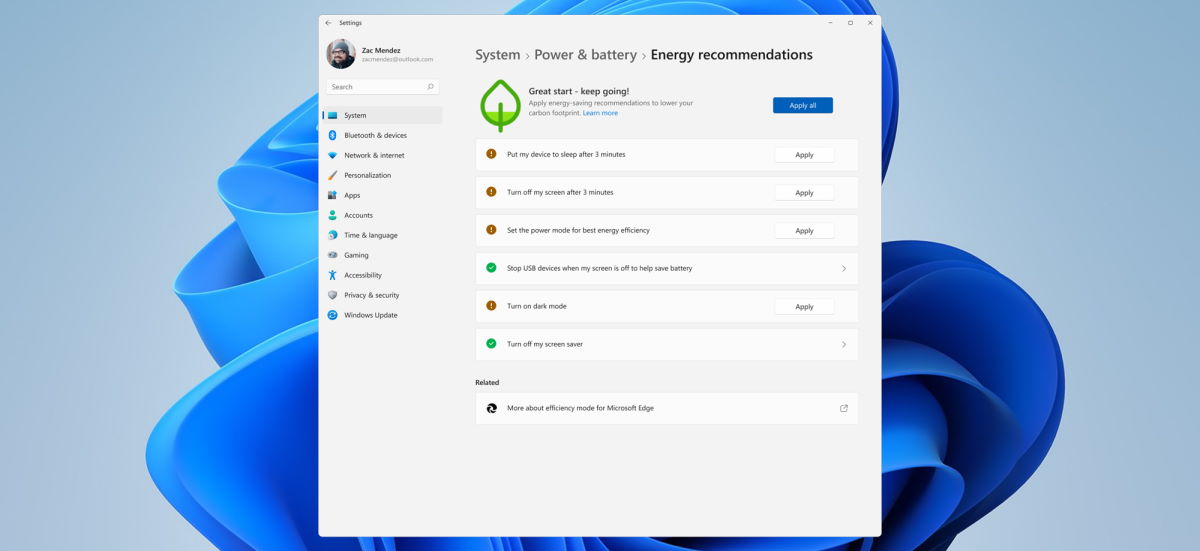Click the Network & internet wifi icon
The image size is (1200, 551).
[333, 155]
